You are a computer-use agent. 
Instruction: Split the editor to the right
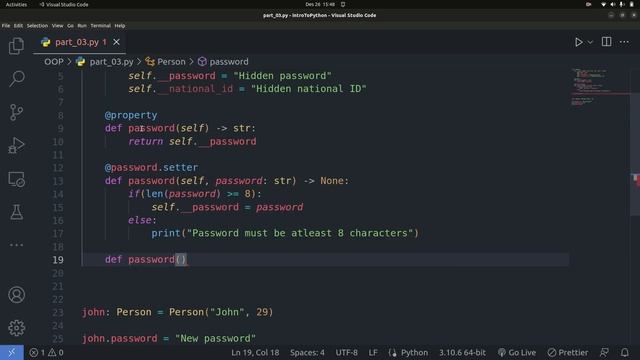coord(607,42)
